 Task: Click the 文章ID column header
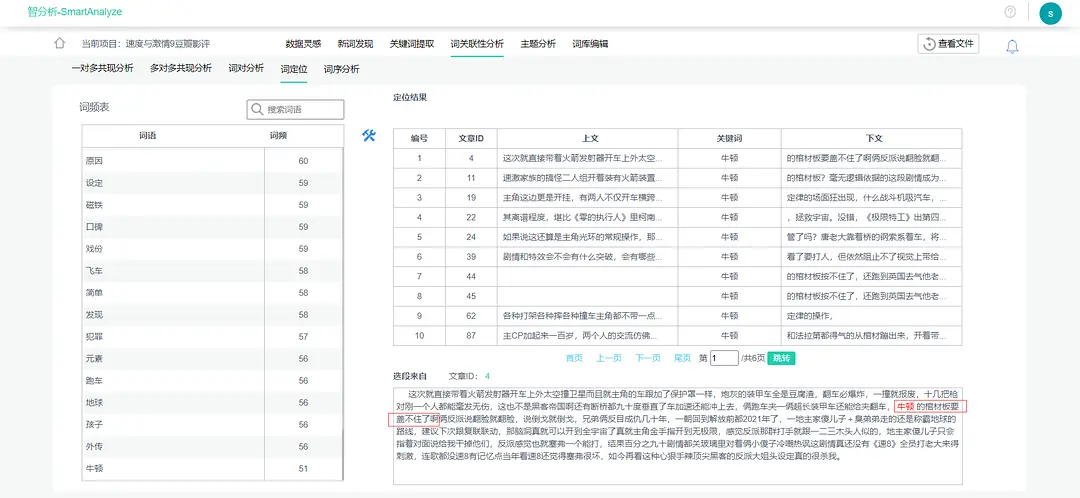(x=471, y=138)
